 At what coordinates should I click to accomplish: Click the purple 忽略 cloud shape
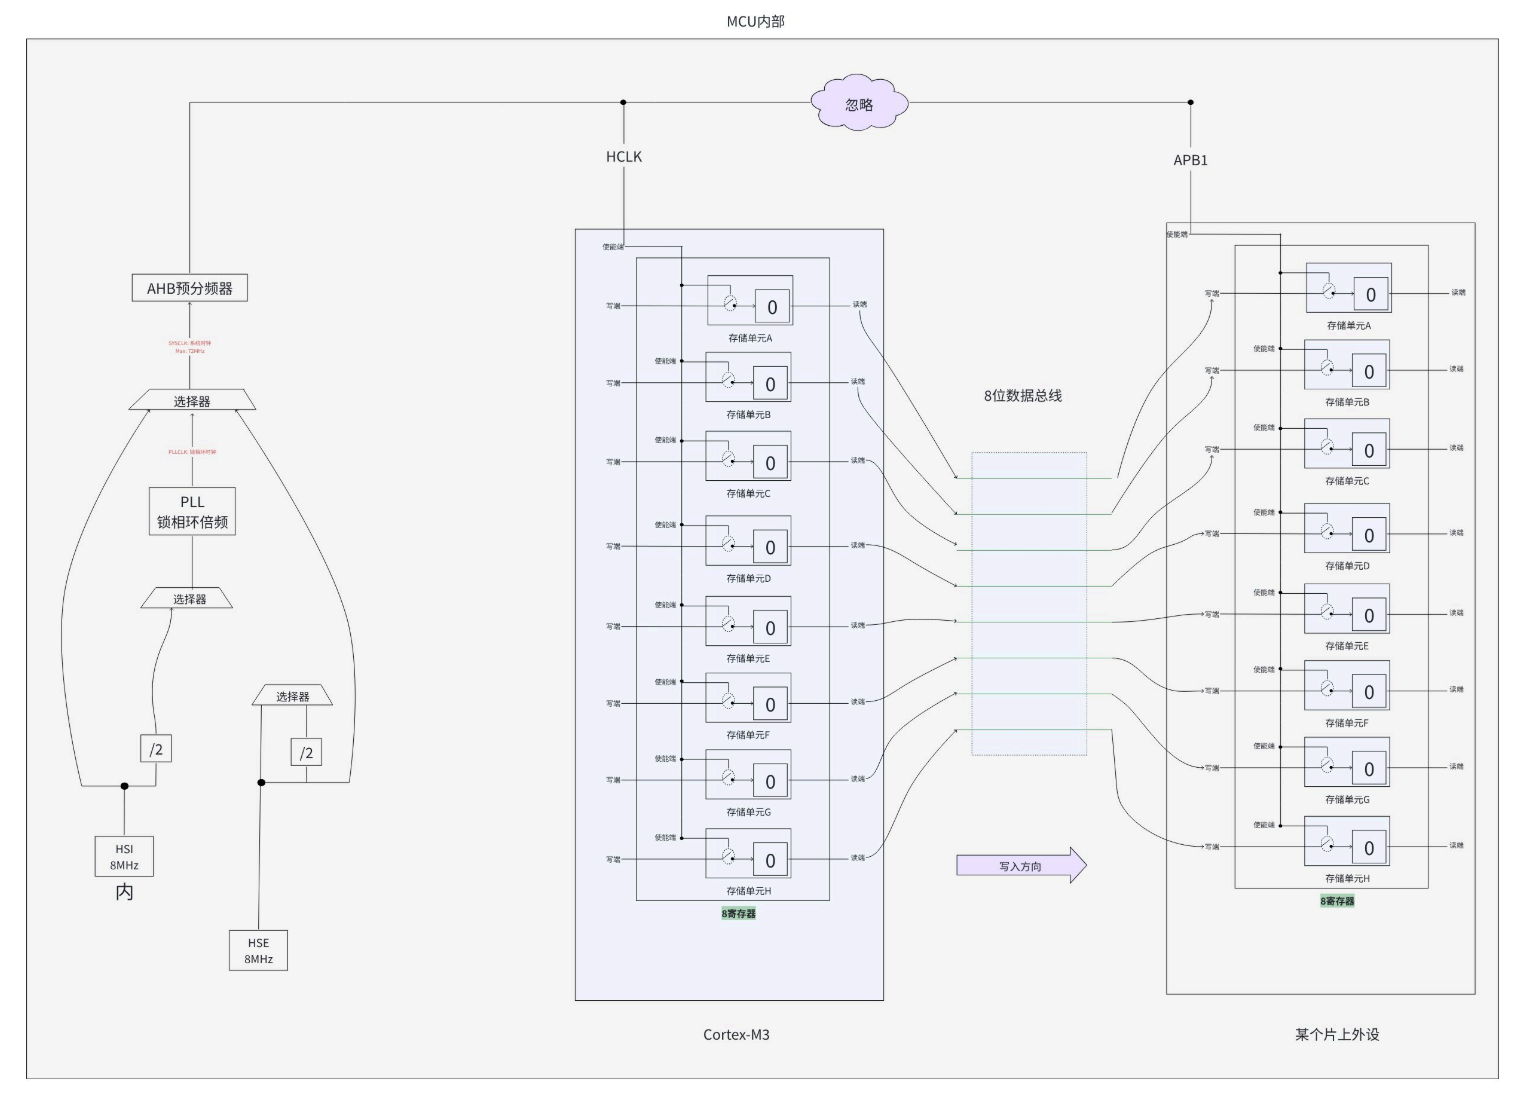(859, 104)
